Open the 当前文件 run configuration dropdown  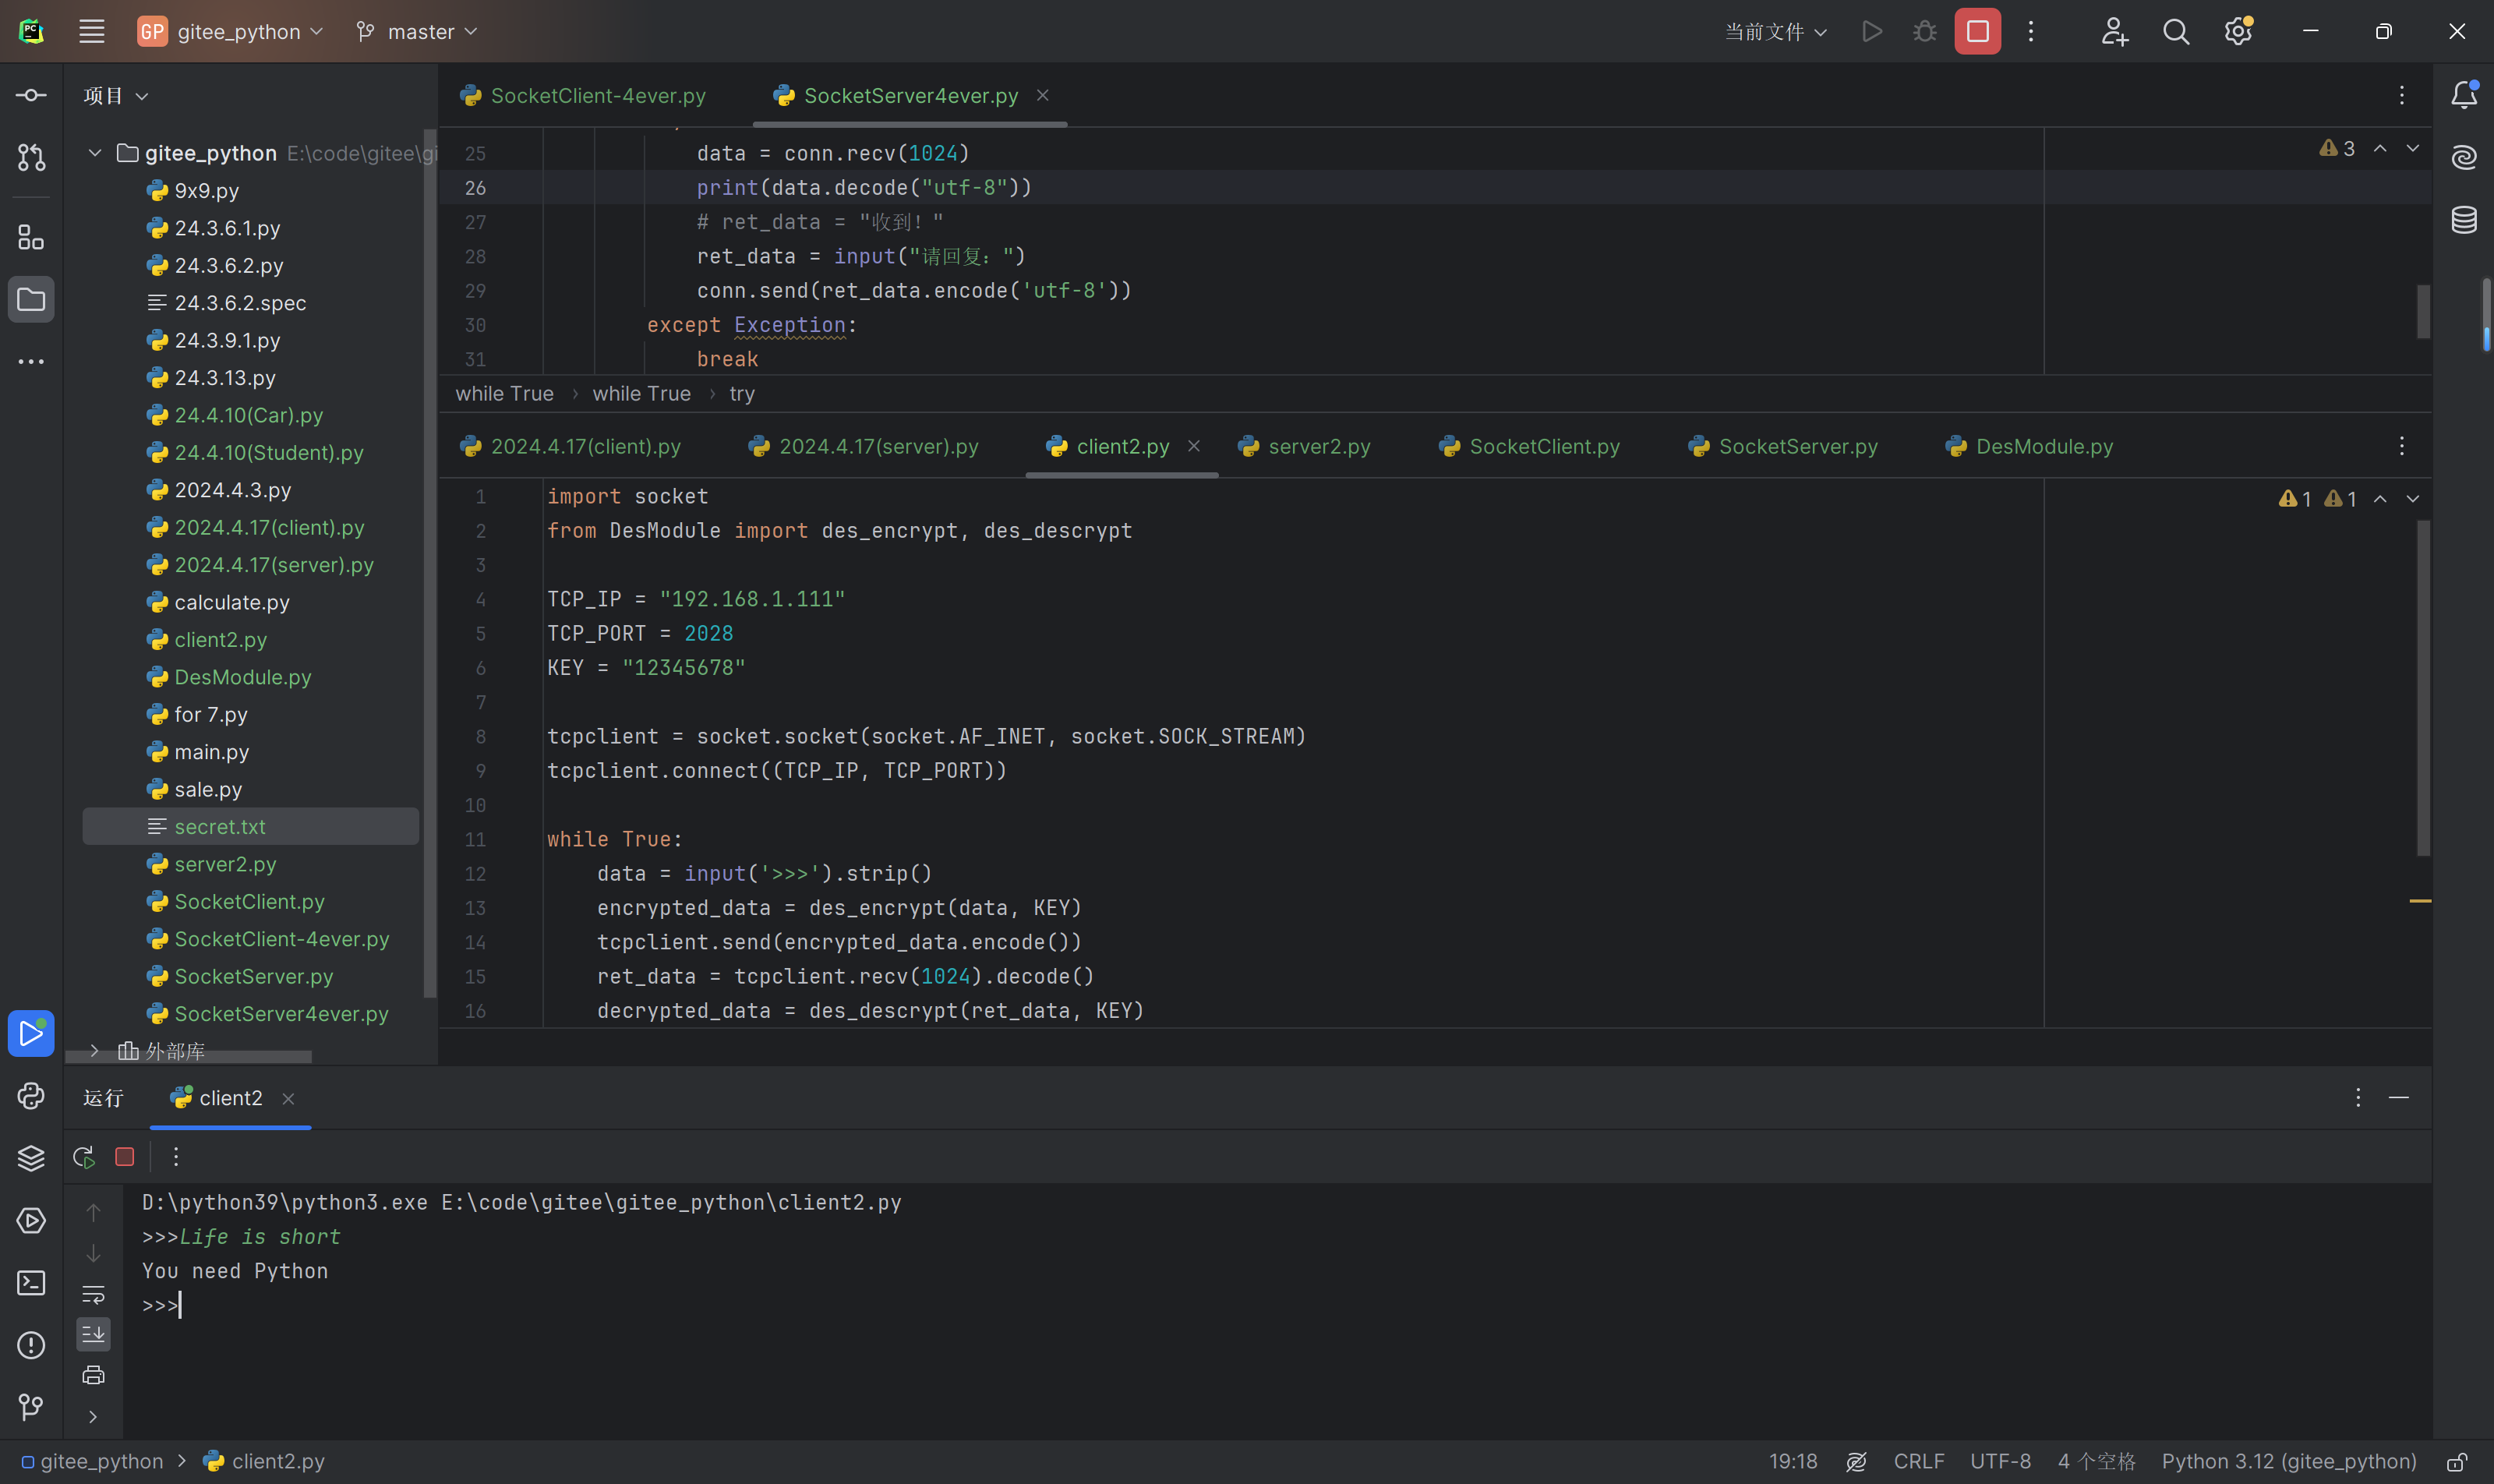1775,32
